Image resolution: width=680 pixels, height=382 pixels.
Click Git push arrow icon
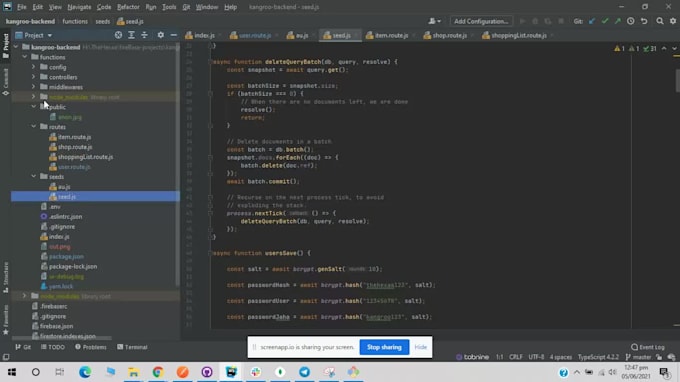coord(617,21)
